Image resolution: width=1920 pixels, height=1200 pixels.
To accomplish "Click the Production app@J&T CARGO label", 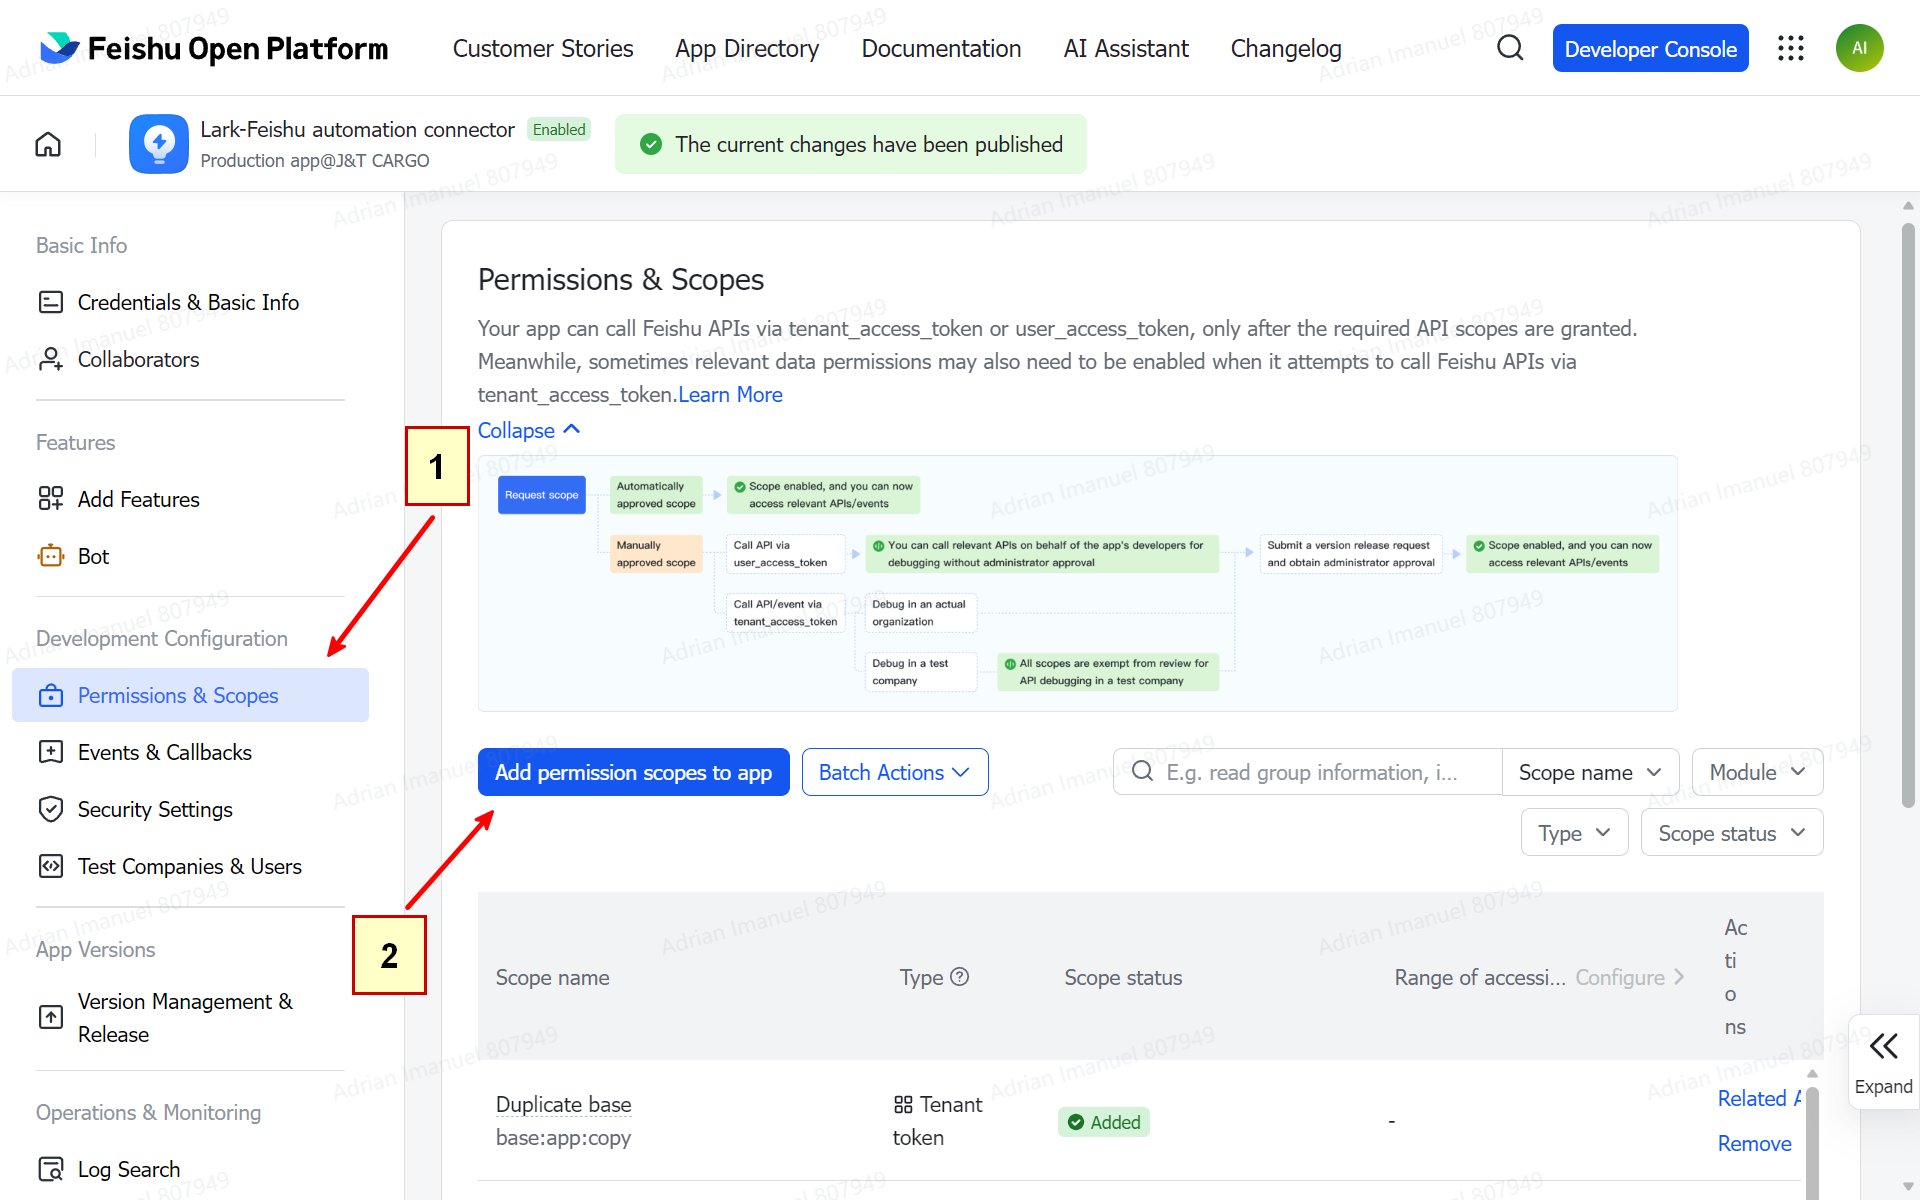I will pos(315,161).
